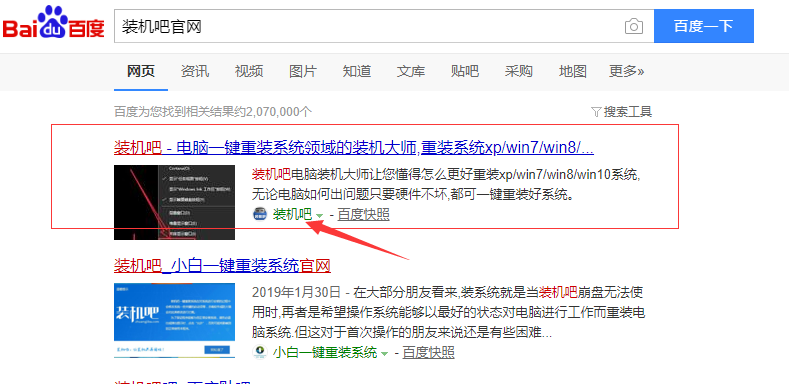The width and height of the screenshot is (789, 384).
Task: Click the 装机吧 site favicon
Action: click(260, 214)
